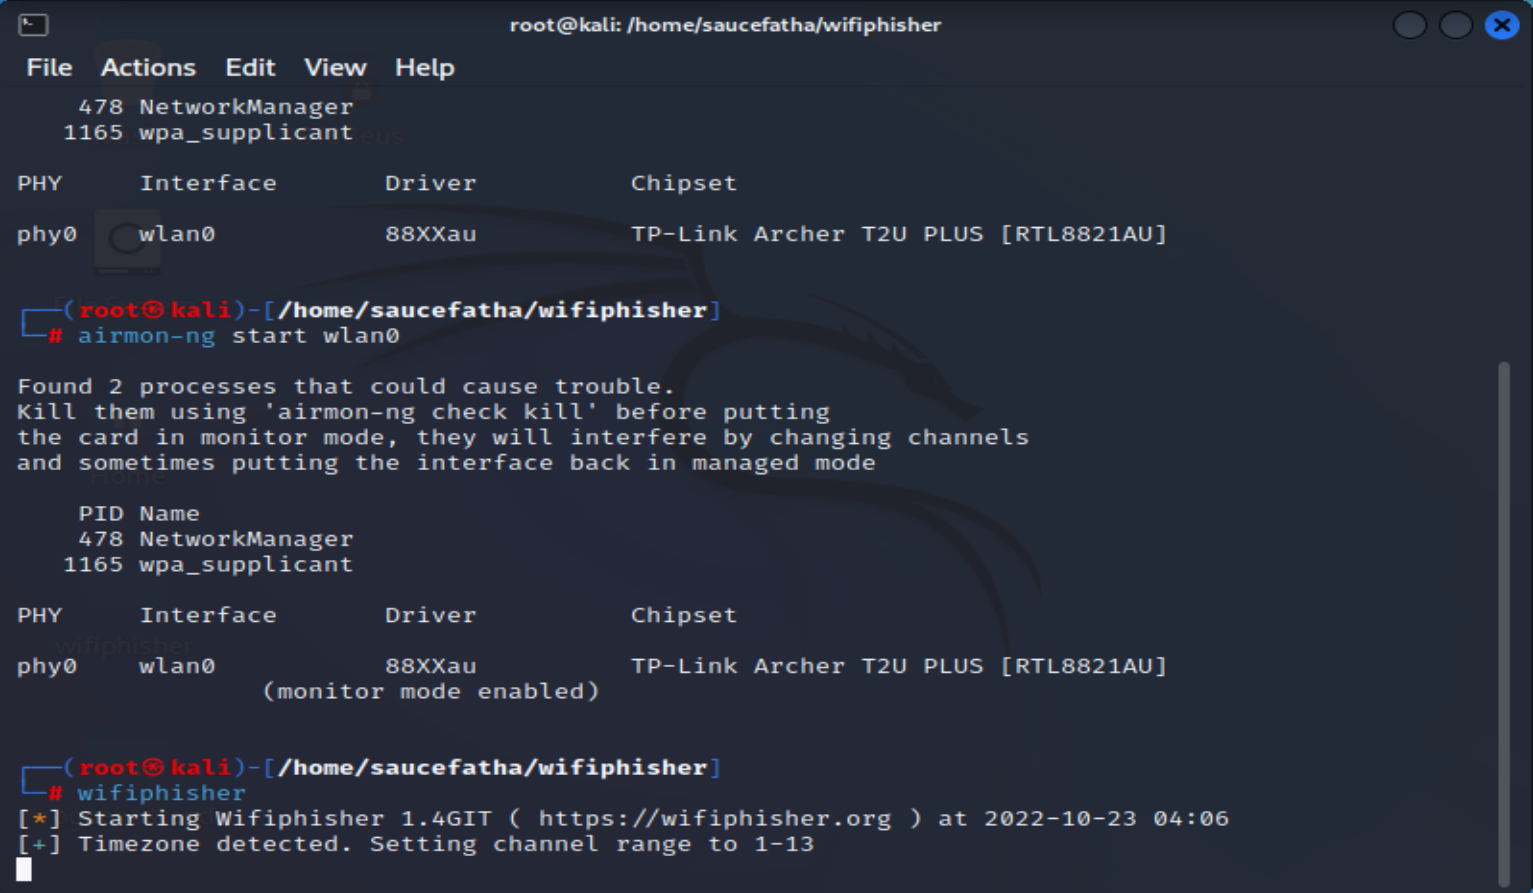This screenshot has width=1533, height=893.
Task: Open the Edit menu
Action: [249, 67]
